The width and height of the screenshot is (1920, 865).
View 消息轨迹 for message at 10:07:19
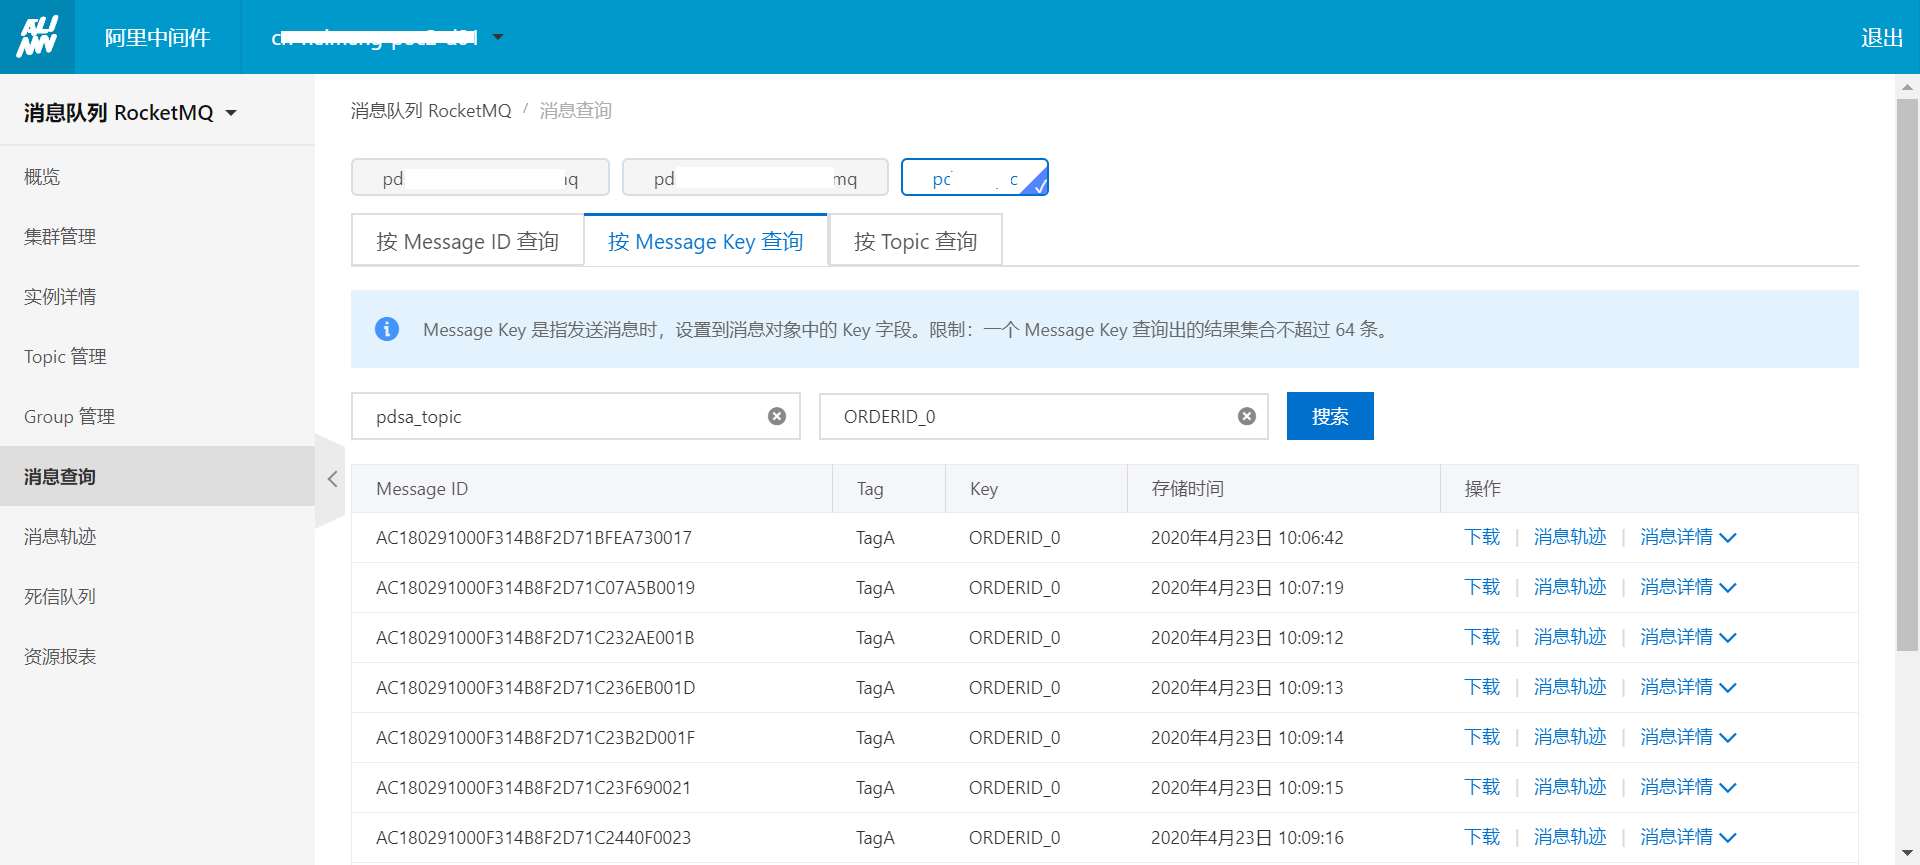pyautogui.click(x=1570, y=587)
